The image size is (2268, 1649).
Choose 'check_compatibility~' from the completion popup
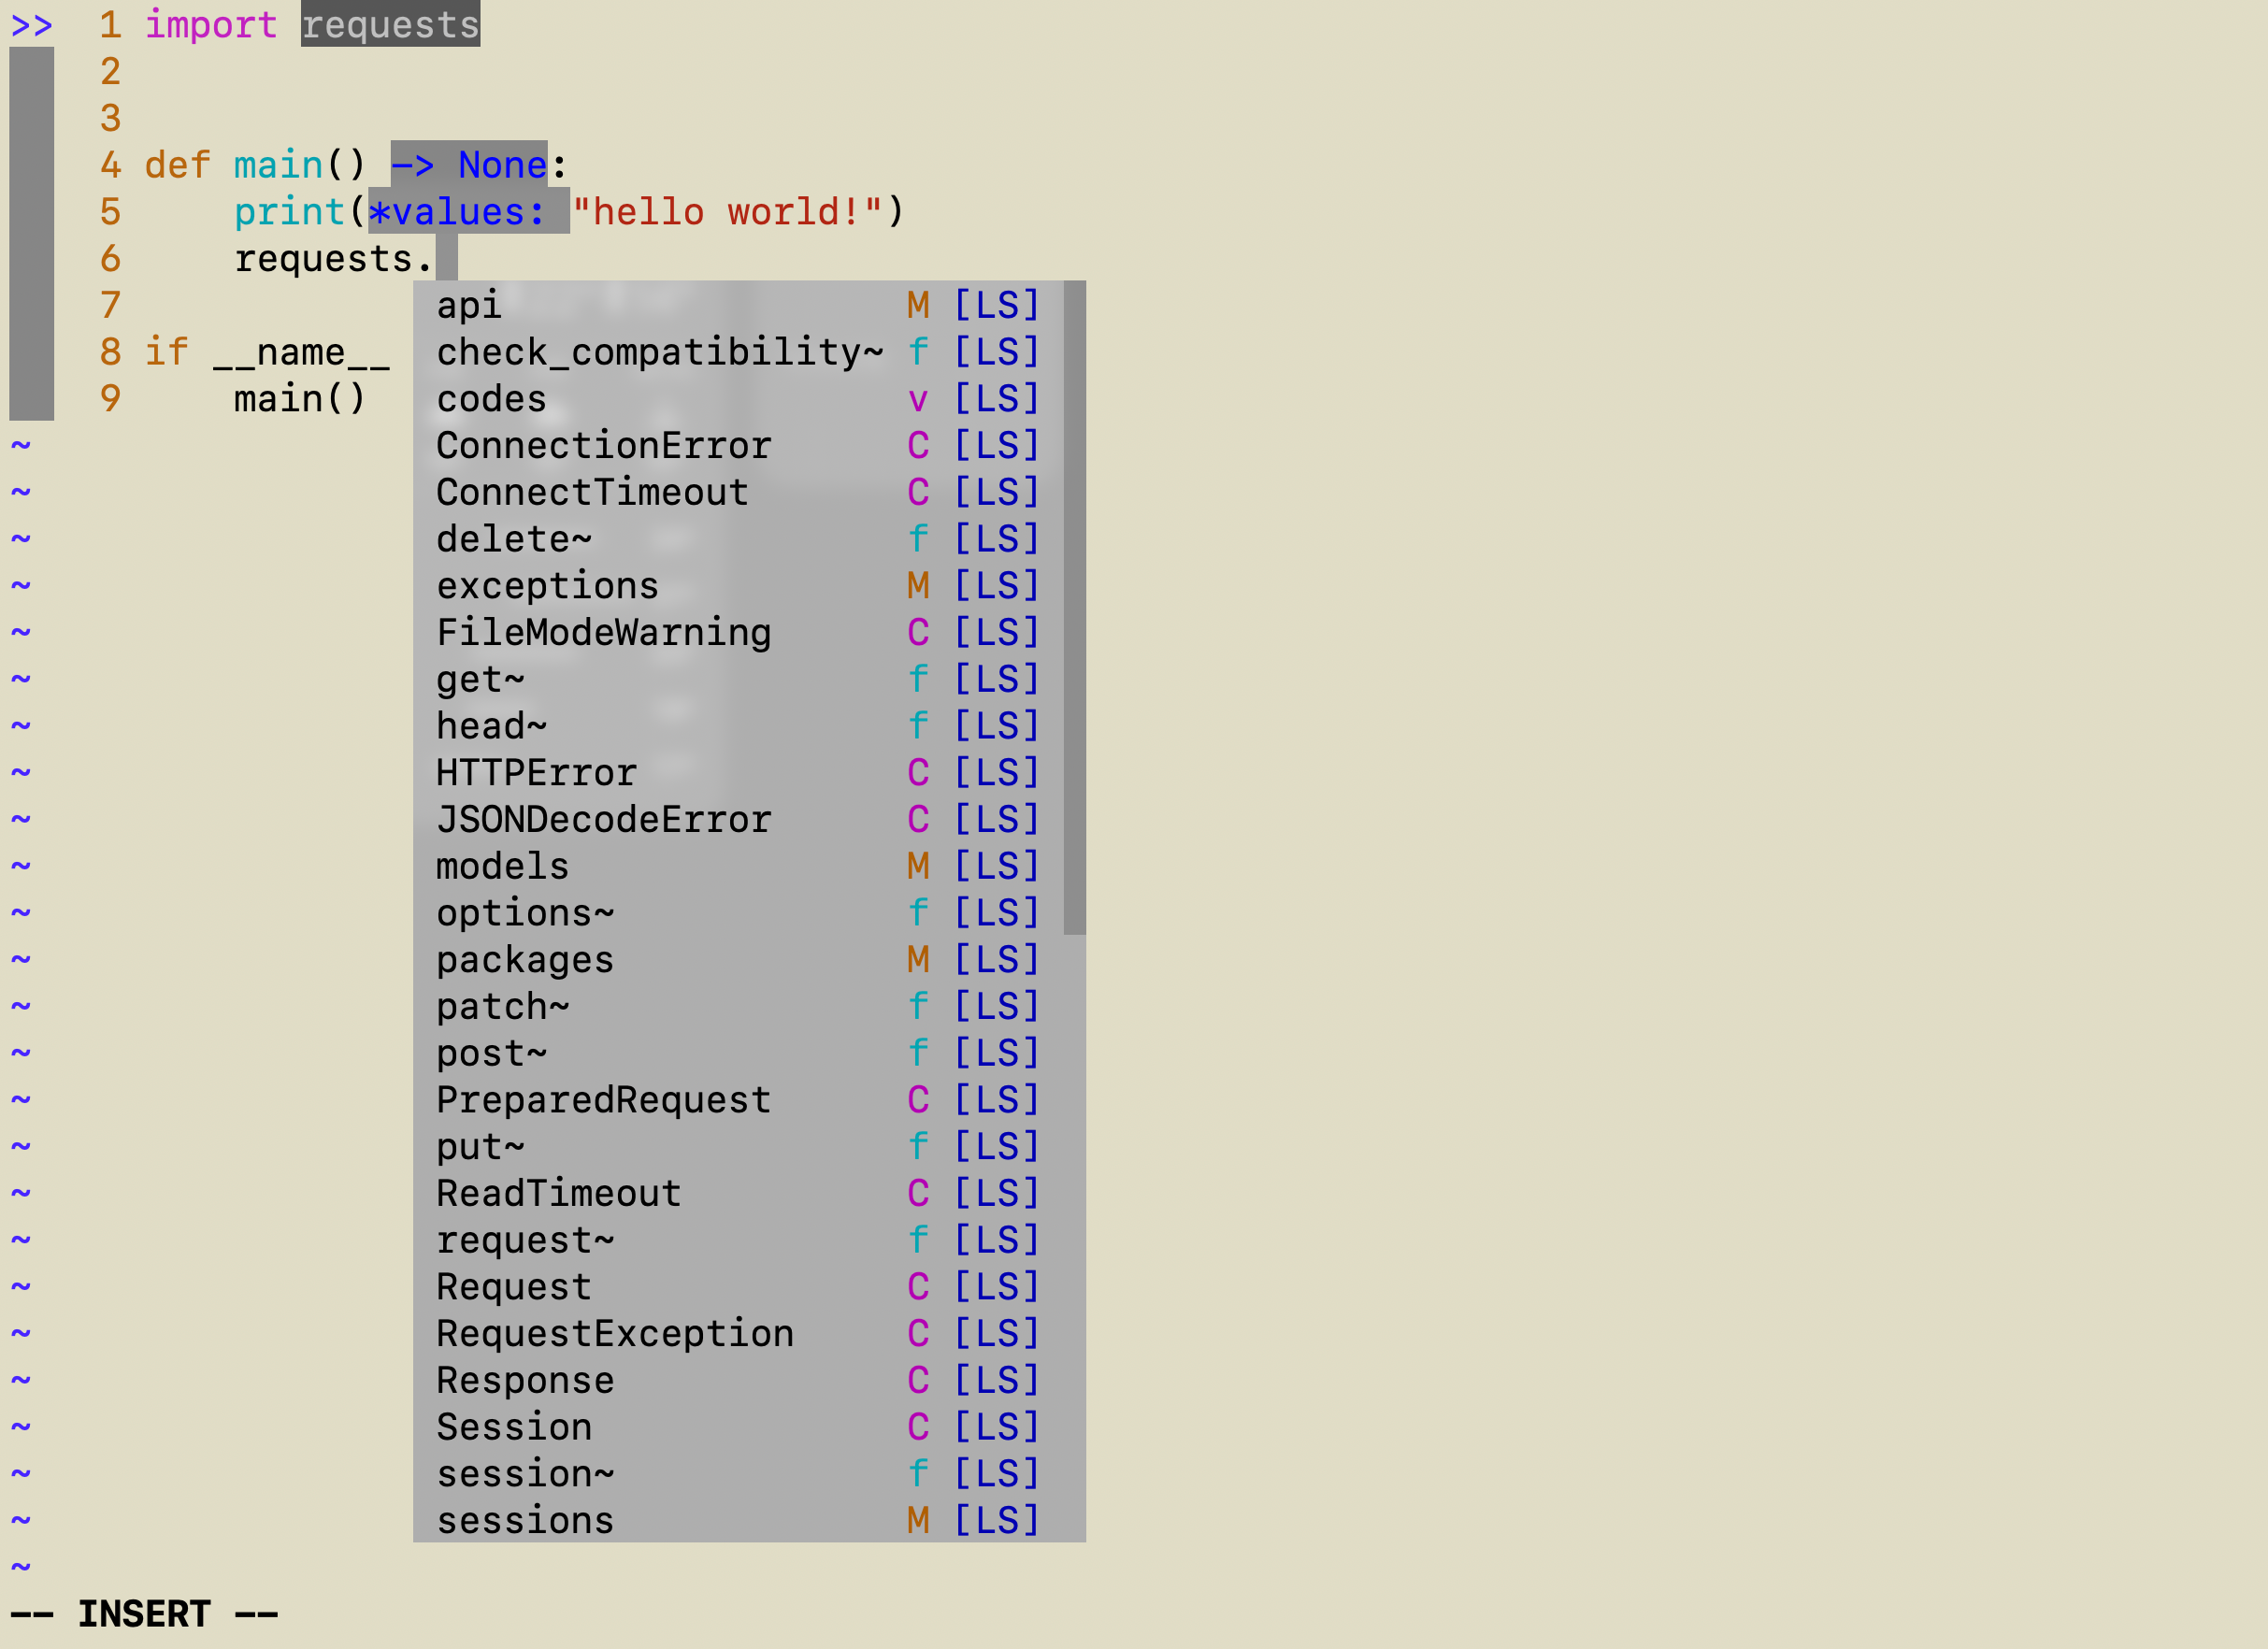click(x=738, y=352)
